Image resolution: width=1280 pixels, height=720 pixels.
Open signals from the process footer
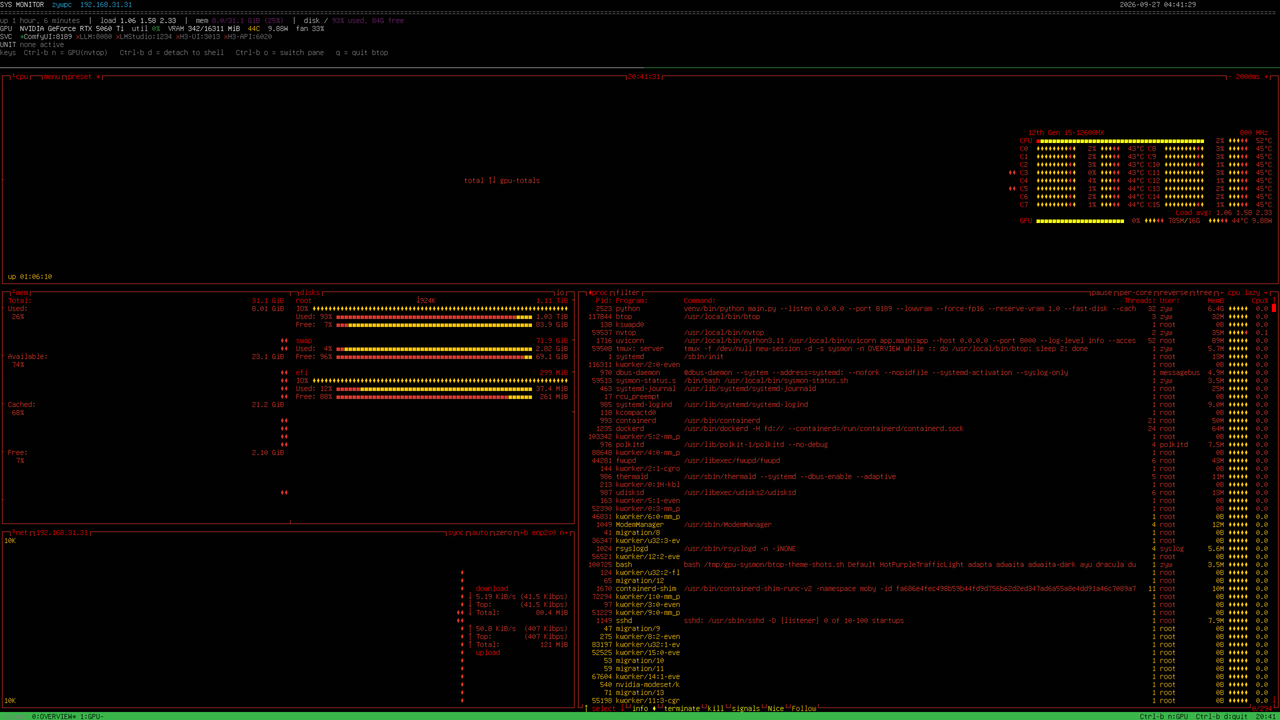click(746, 708)
